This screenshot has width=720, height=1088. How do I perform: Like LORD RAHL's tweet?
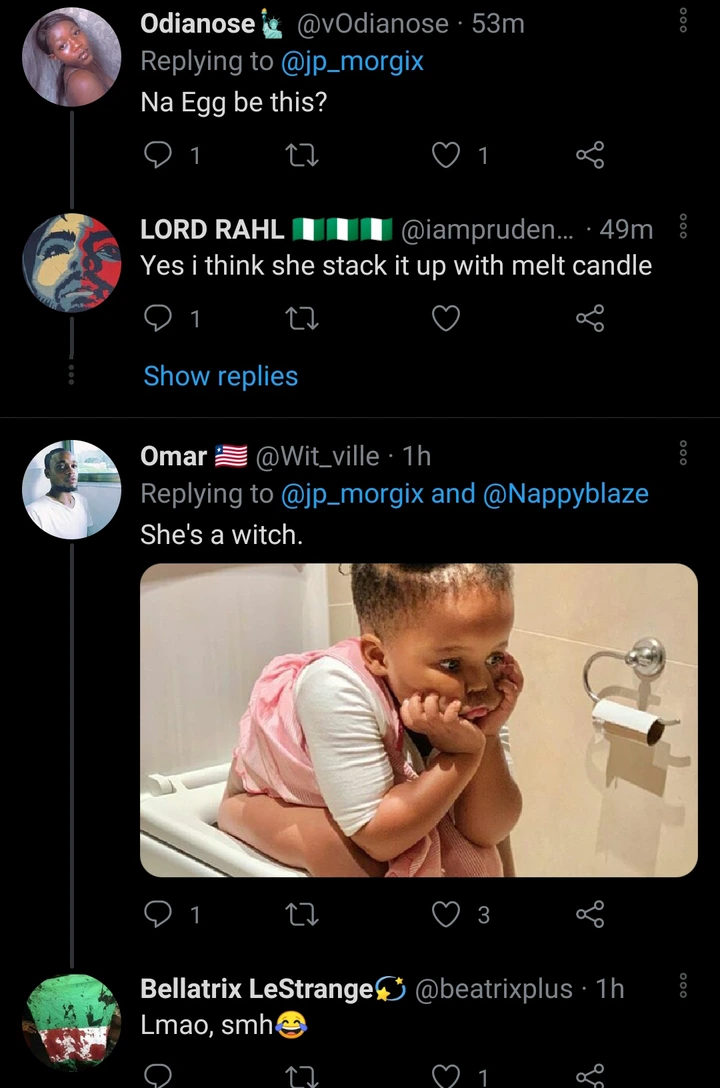click(x=447, y=319)
